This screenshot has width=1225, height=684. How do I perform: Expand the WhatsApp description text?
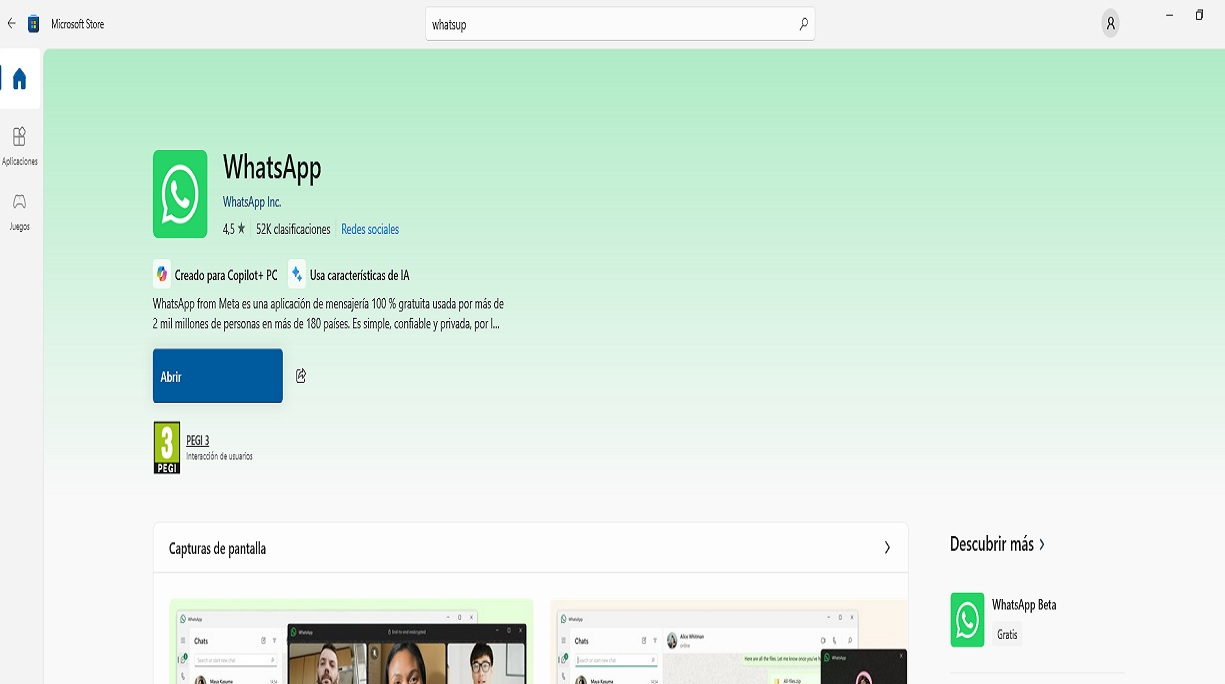(x=328, y=313)
